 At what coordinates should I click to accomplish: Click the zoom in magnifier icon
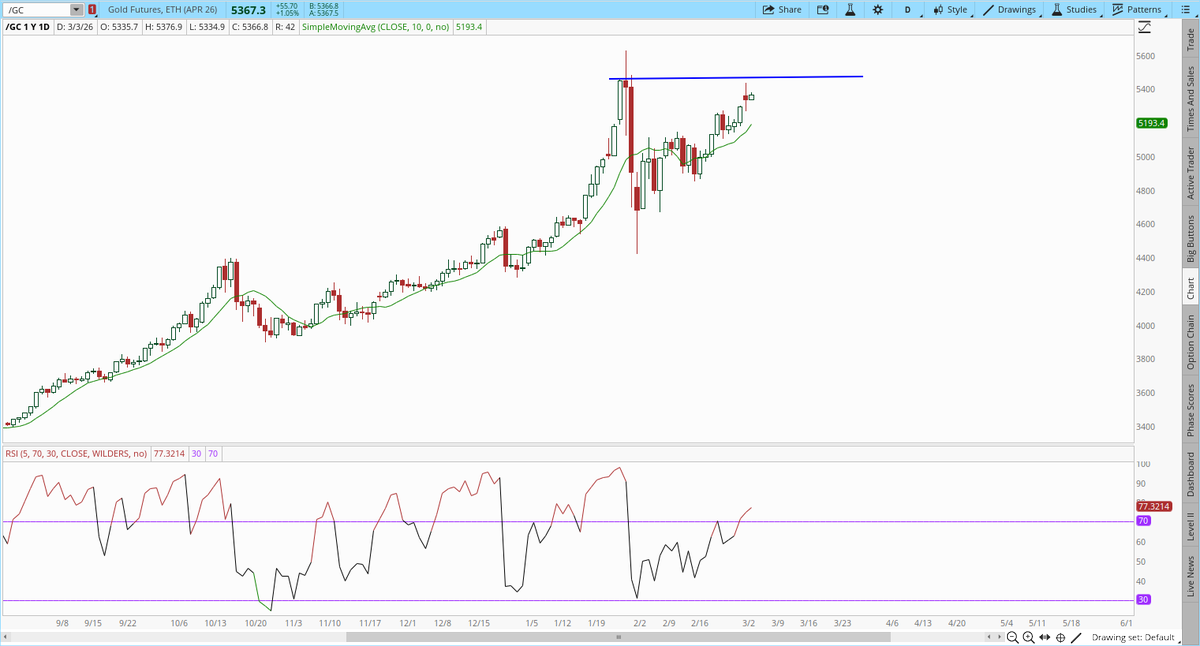coord(1028,637)
